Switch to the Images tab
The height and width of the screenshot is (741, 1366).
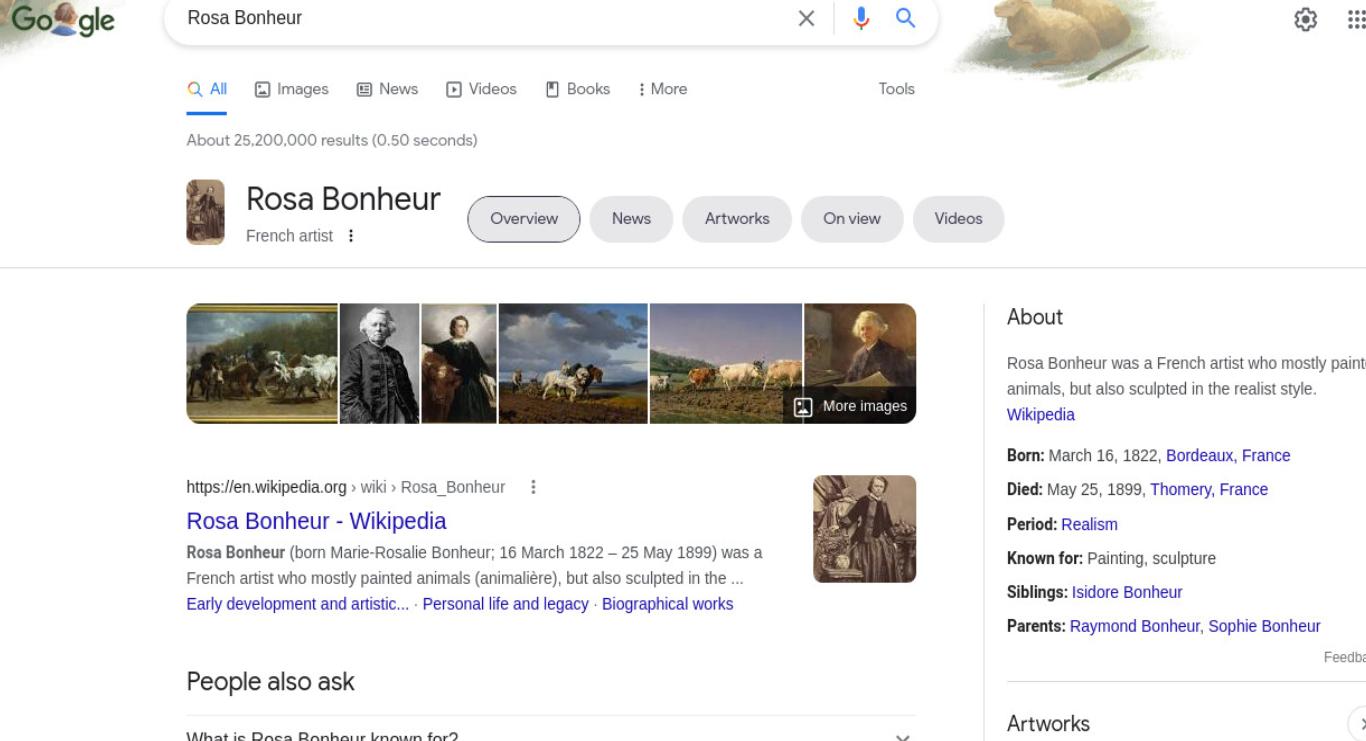[292, 89]
